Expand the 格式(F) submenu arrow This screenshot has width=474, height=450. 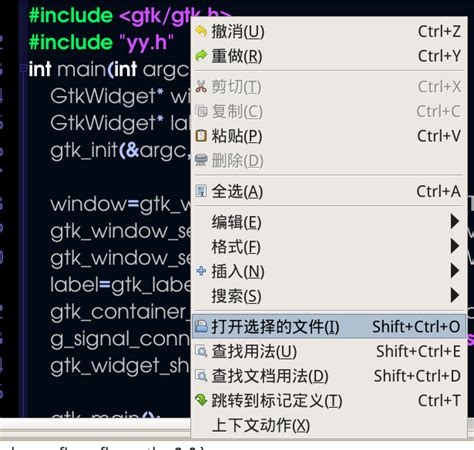pos(455,246)
